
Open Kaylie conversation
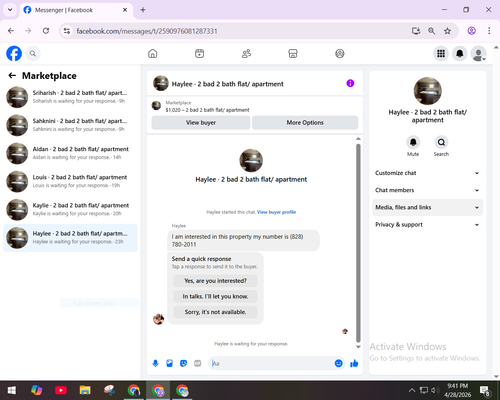tap(70, 210)
